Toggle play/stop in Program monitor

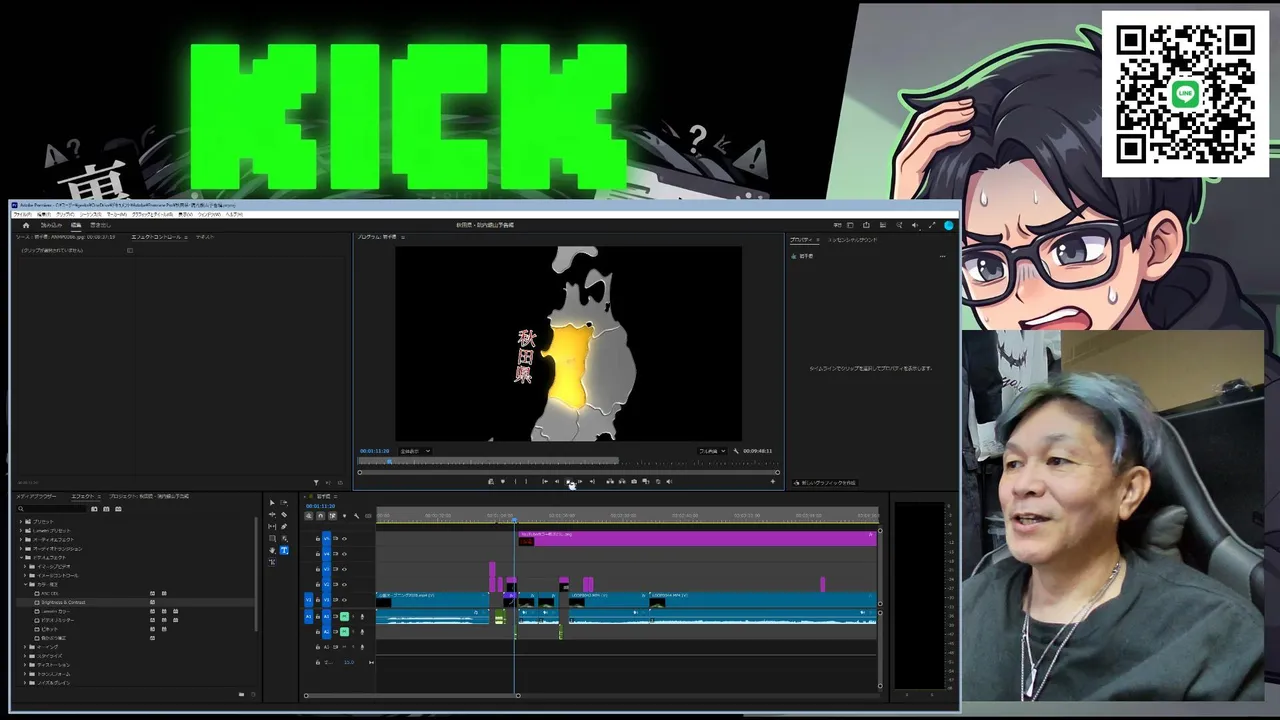coord(569,481)
